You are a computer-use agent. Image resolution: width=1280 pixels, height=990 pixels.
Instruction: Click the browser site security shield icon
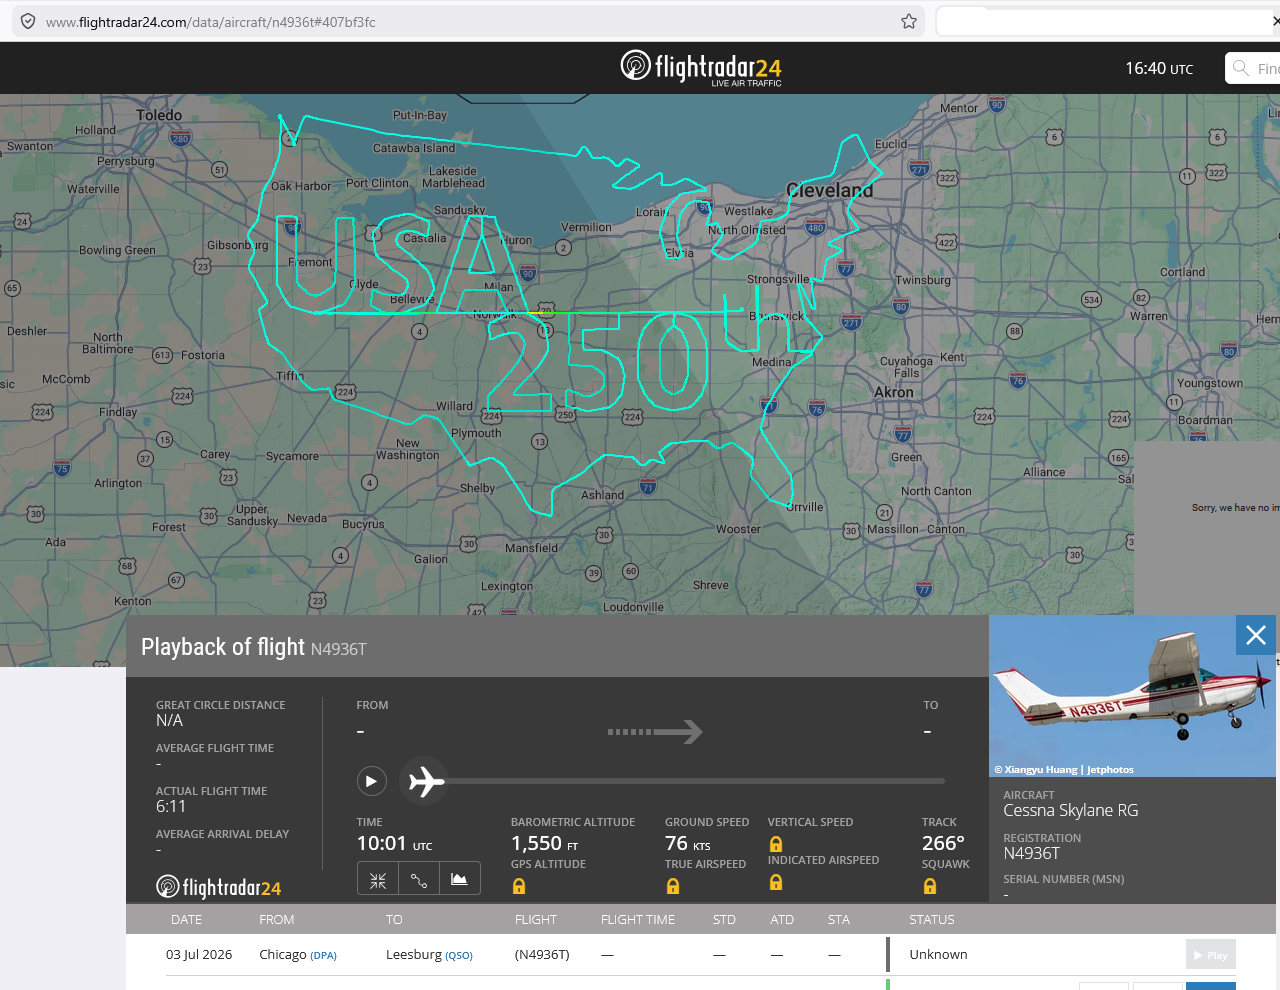pos(28,21)
